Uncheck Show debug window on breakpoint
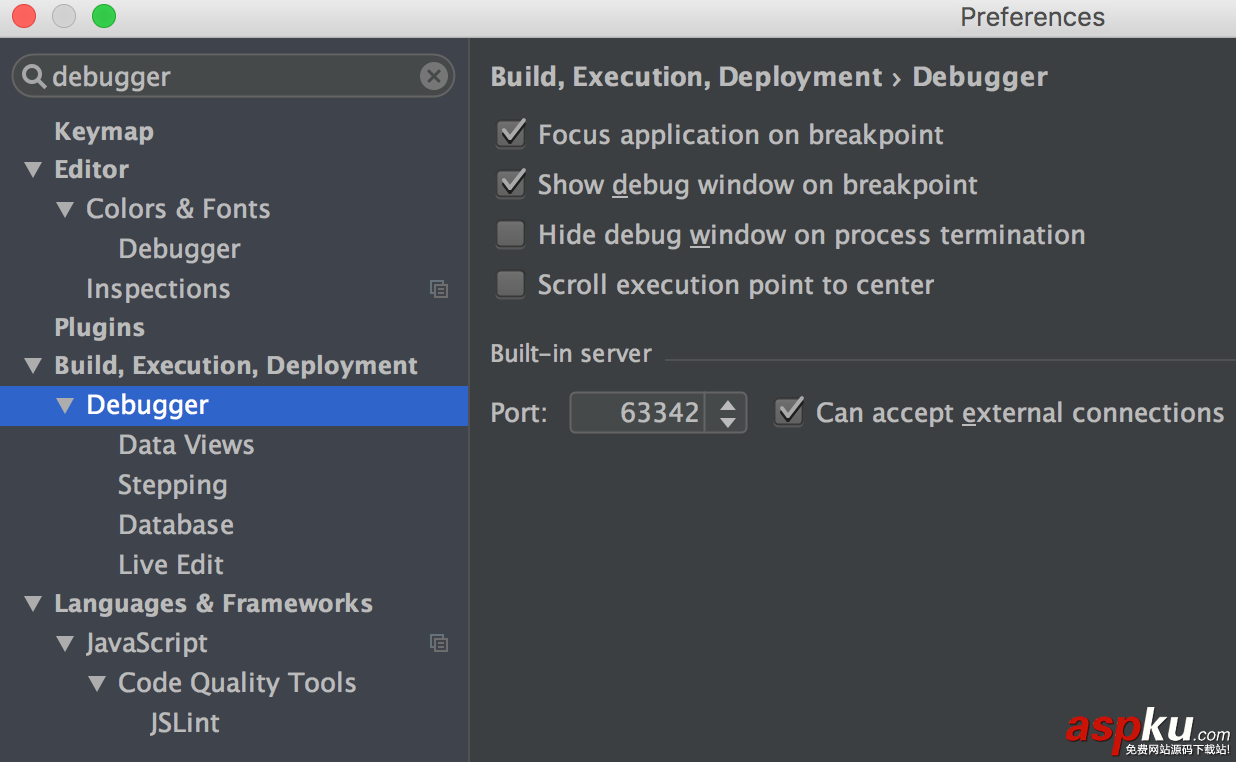 [x=511, y=184]
